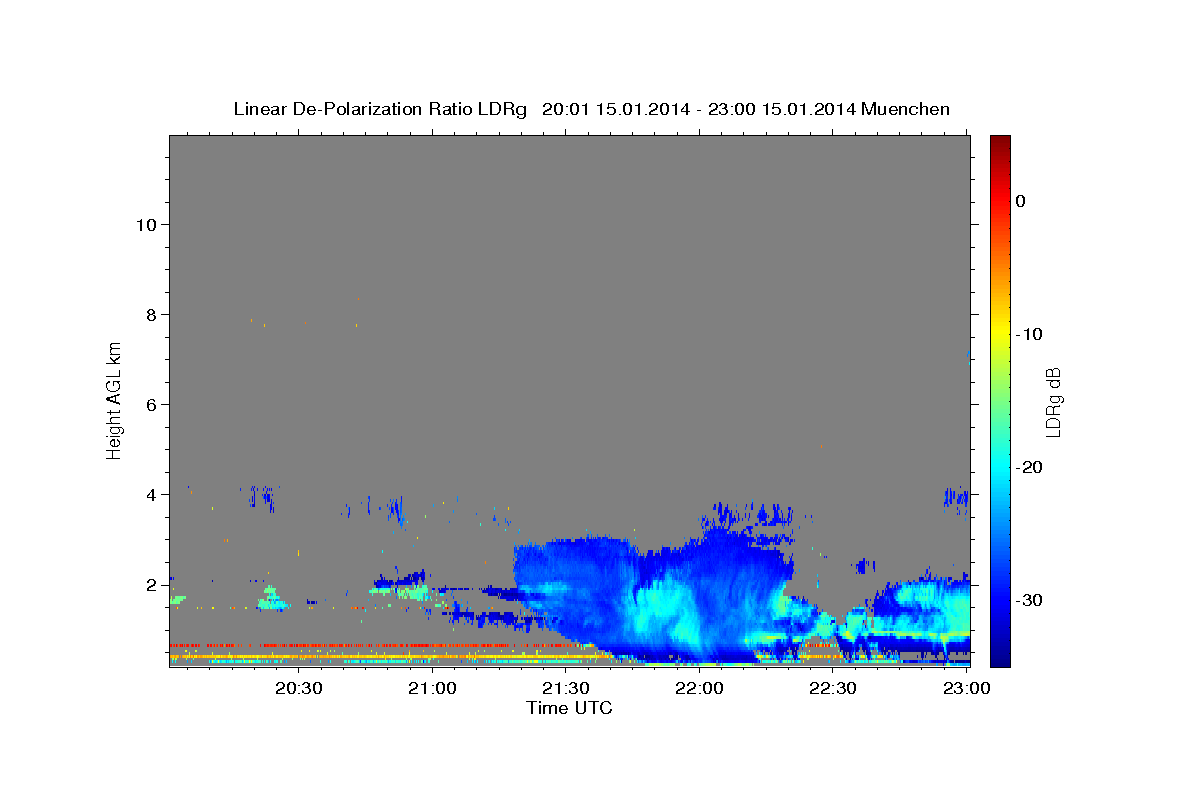Click the 21:30 time tick label
The height and width of the screenshot is (800, 1200).
567,688
